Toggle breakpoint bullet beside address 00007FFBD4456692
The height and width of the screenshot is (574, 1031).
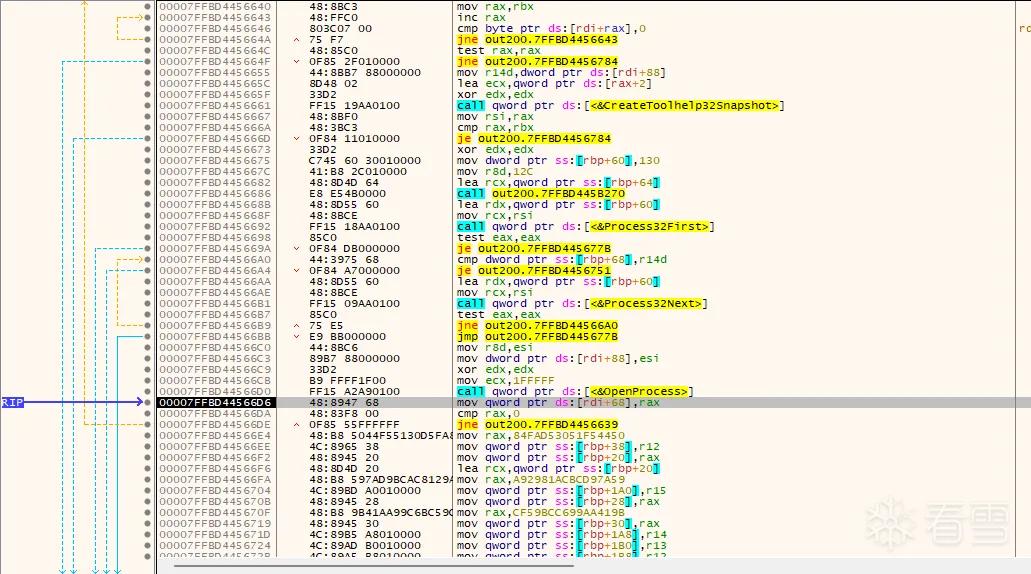(147, 226)
